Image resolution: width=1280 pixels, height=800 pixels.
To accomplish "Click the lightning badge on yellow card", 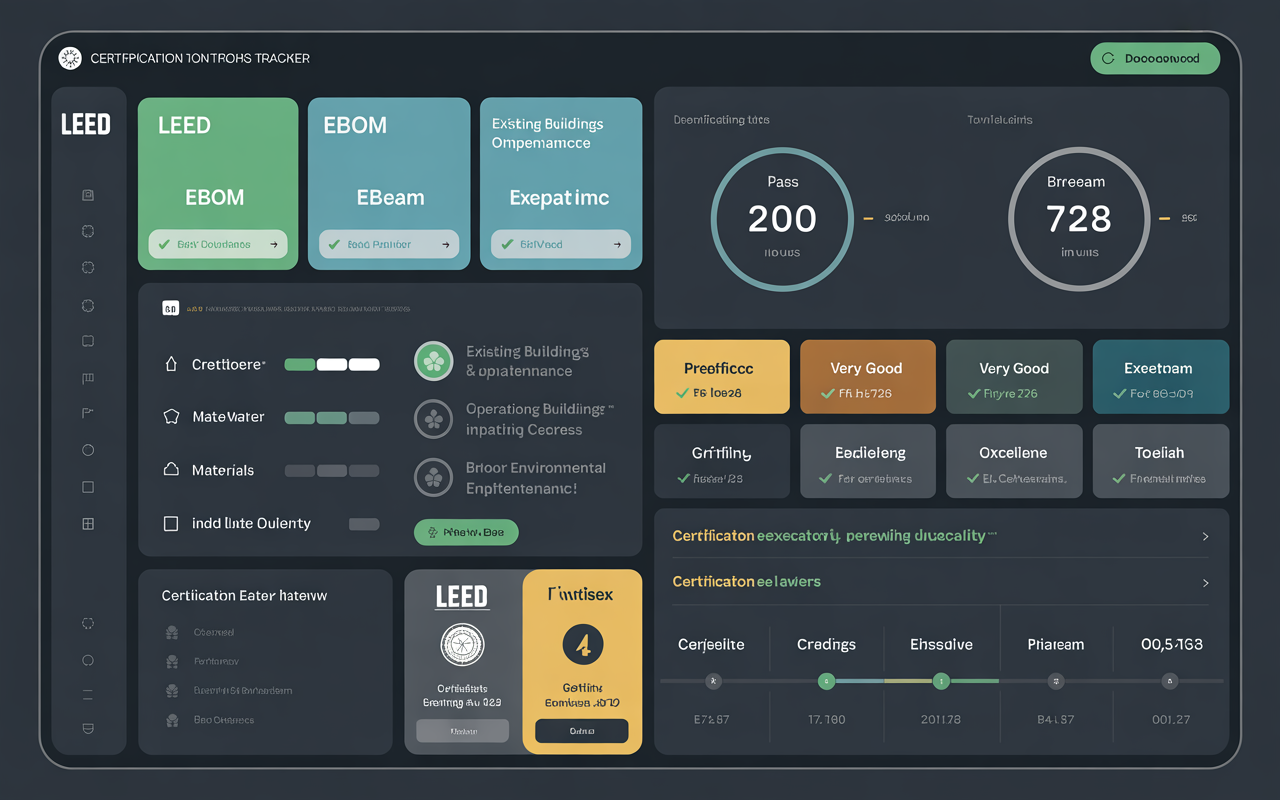I will tap(583, 645).
